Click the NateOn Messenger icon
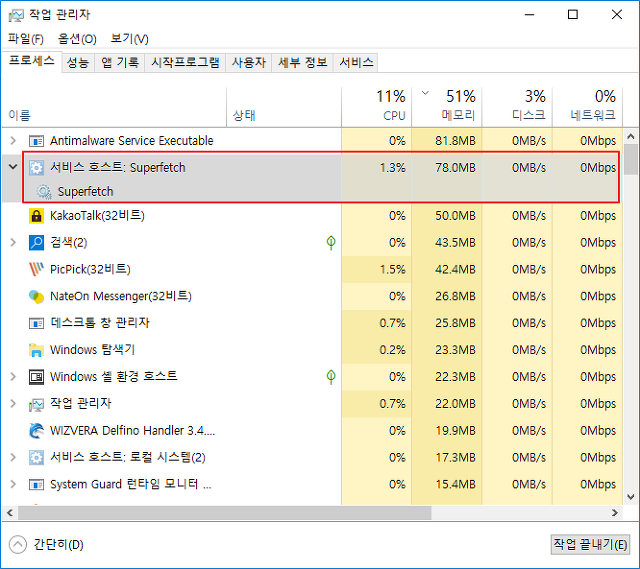The image size is (640, 569). coord(36,297)
